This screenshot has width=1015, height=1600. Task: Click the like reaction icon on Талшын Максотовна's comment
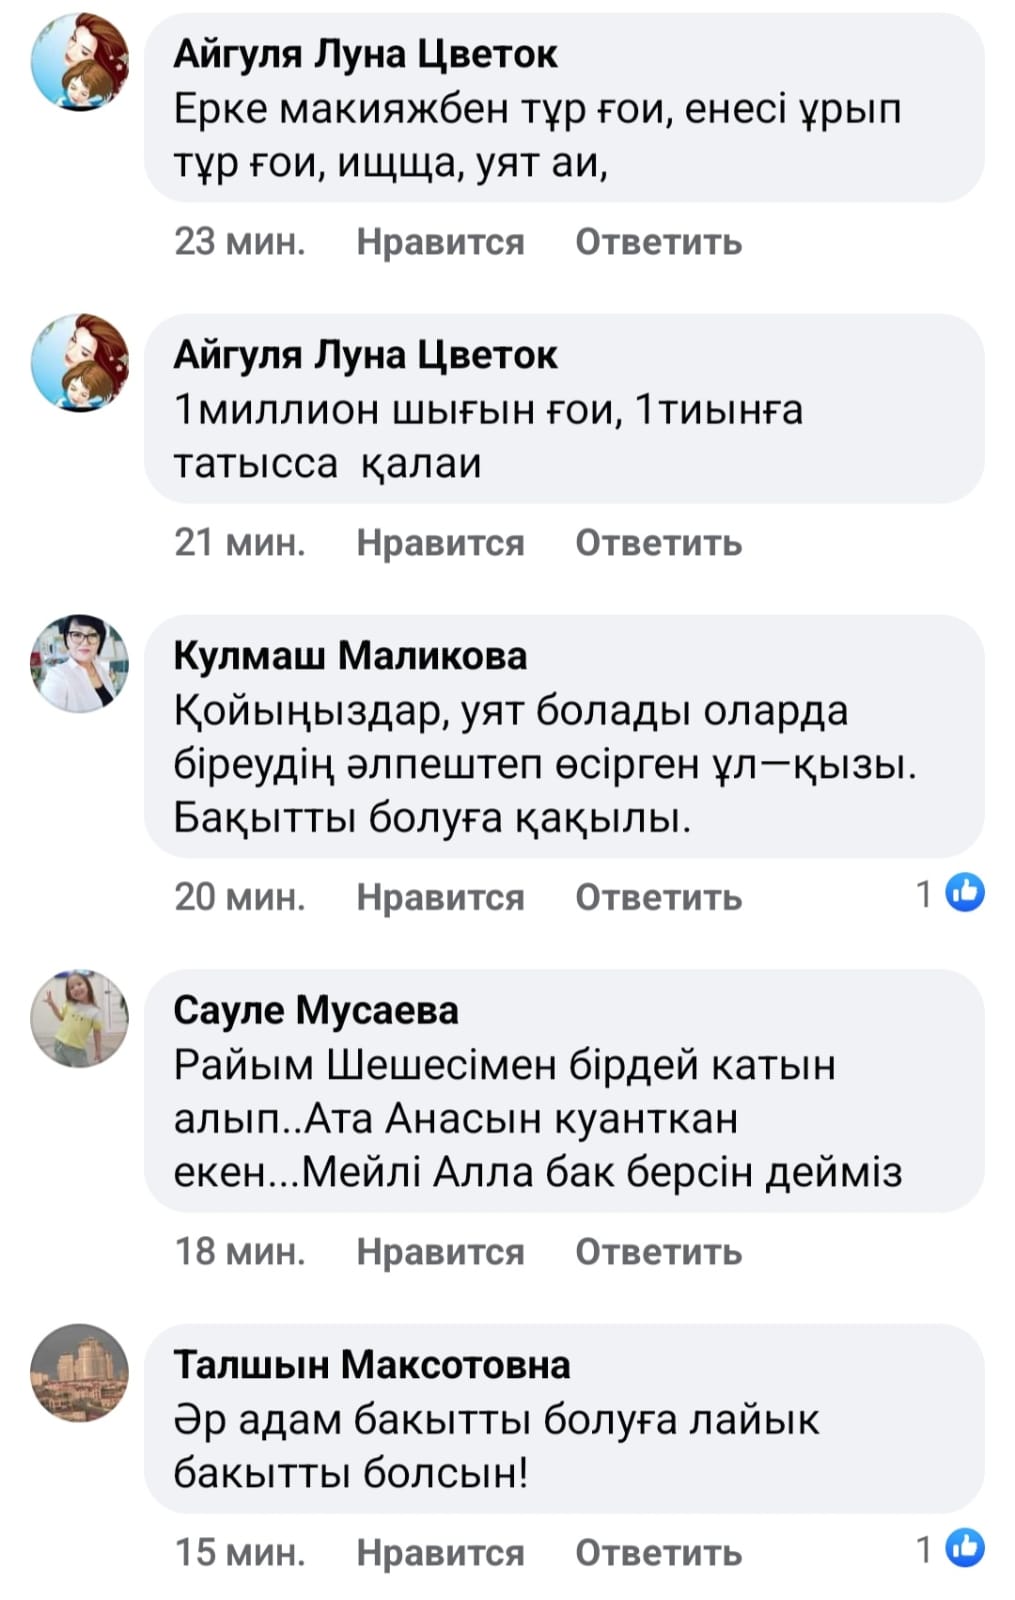964,1547
